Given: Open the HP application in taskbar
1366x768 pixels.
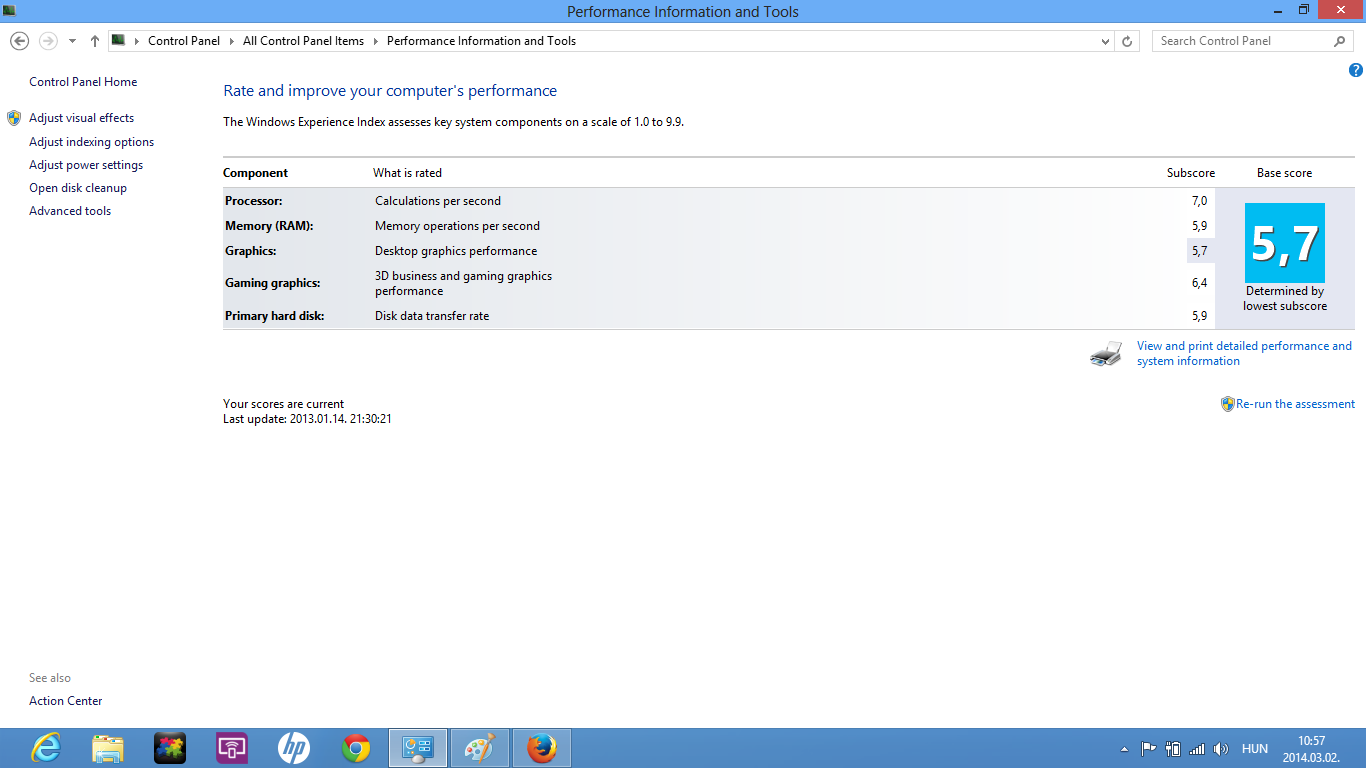Looking at the screenshot, I should click(x=293, y=748).
